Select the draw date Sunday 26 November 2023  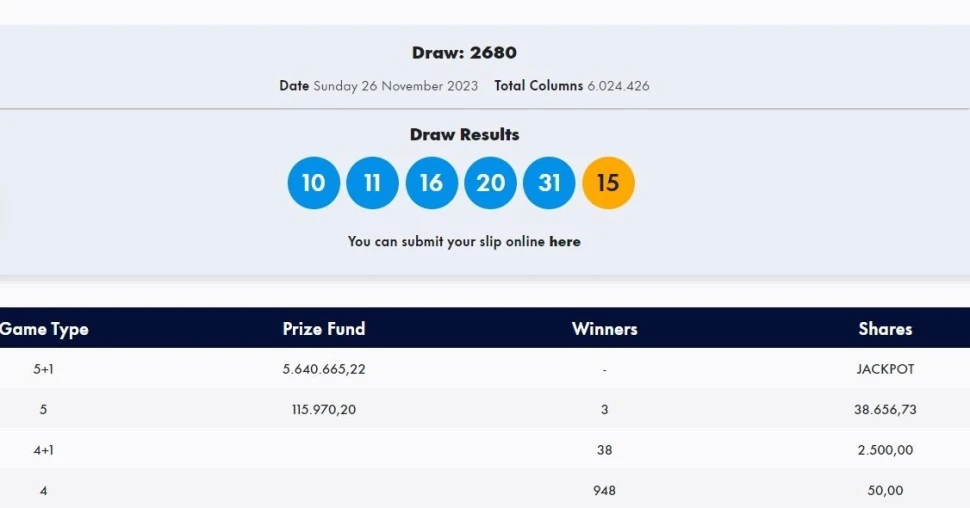(396, 86)
